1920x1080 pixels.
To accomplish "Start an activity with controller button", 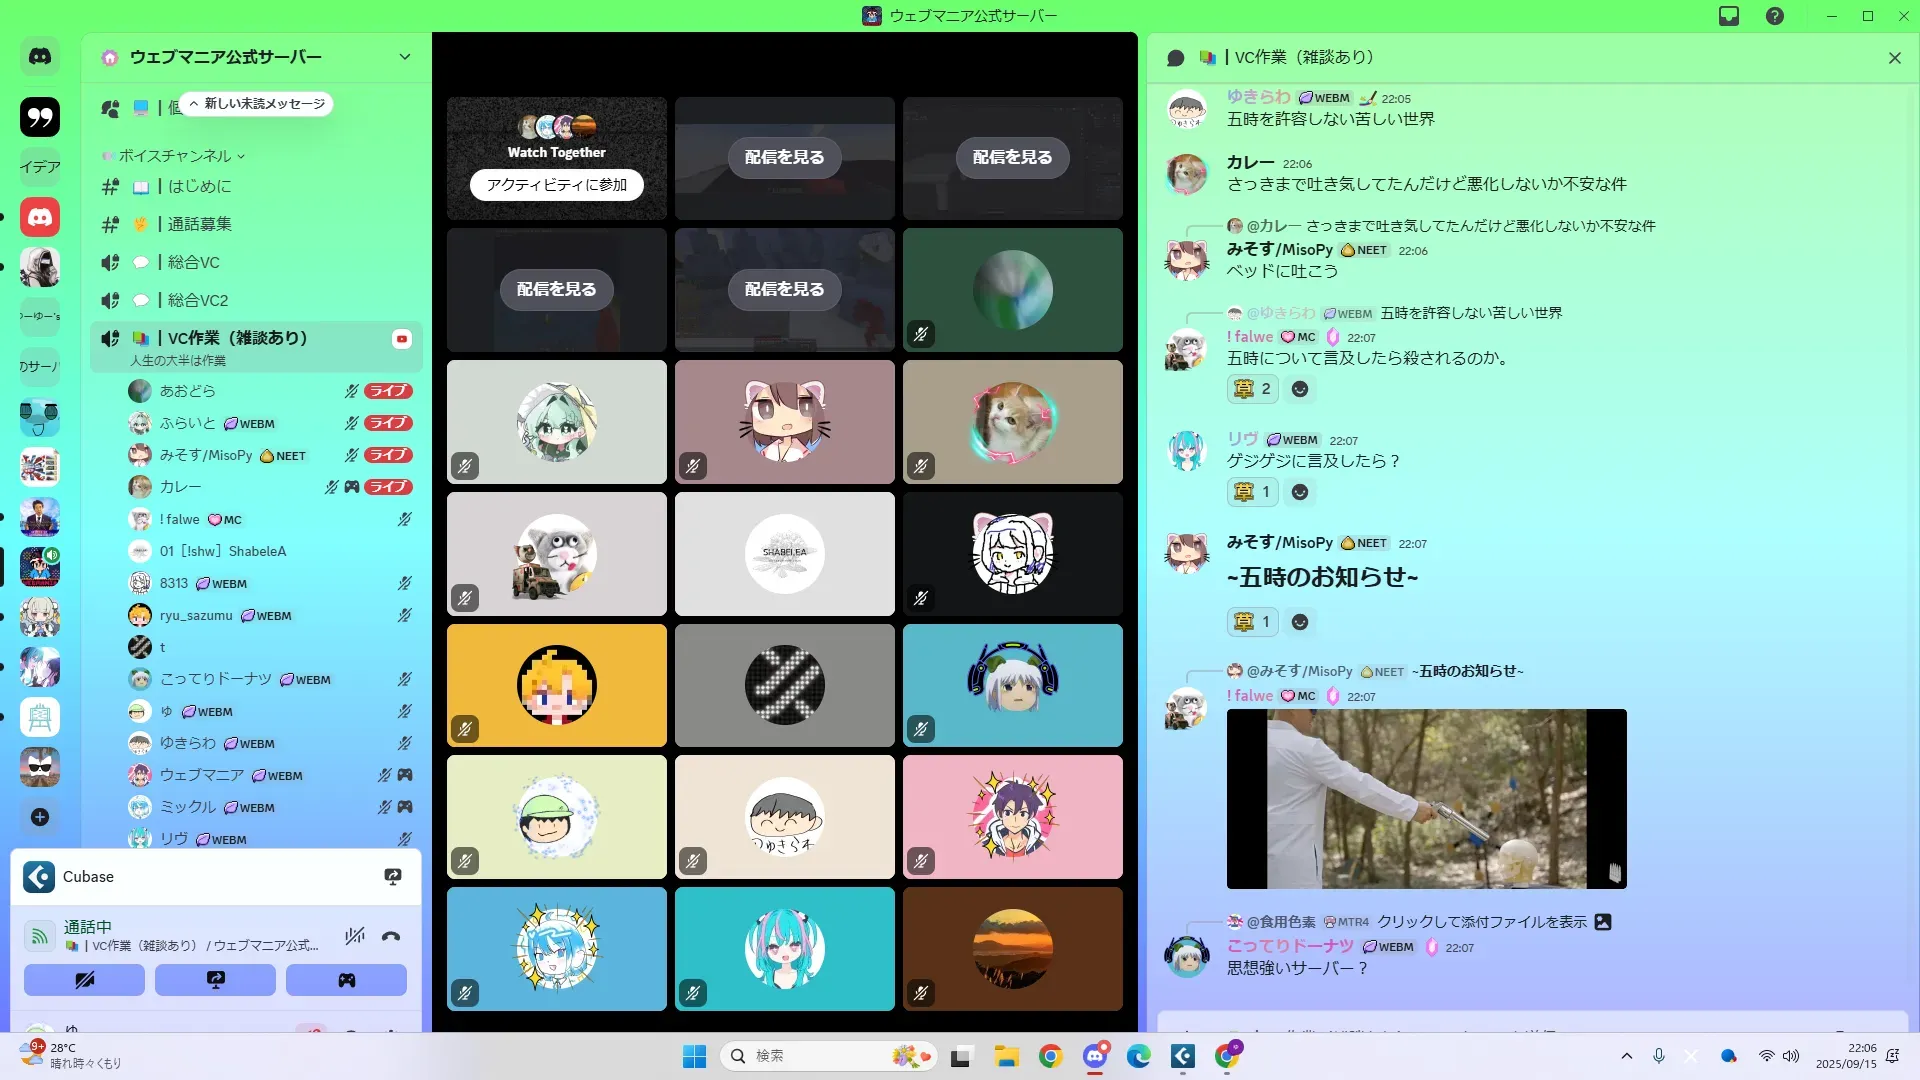I will point(346,980).
